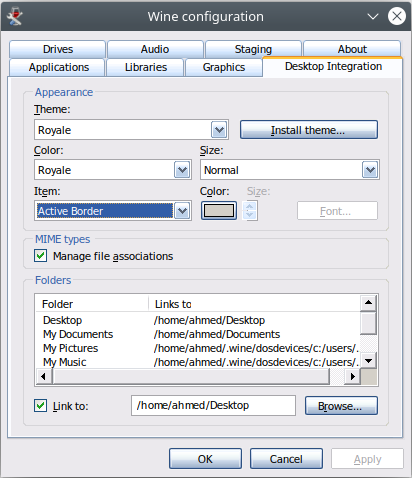
Task: Click the Apply button
Action: [x=367, y=459]
